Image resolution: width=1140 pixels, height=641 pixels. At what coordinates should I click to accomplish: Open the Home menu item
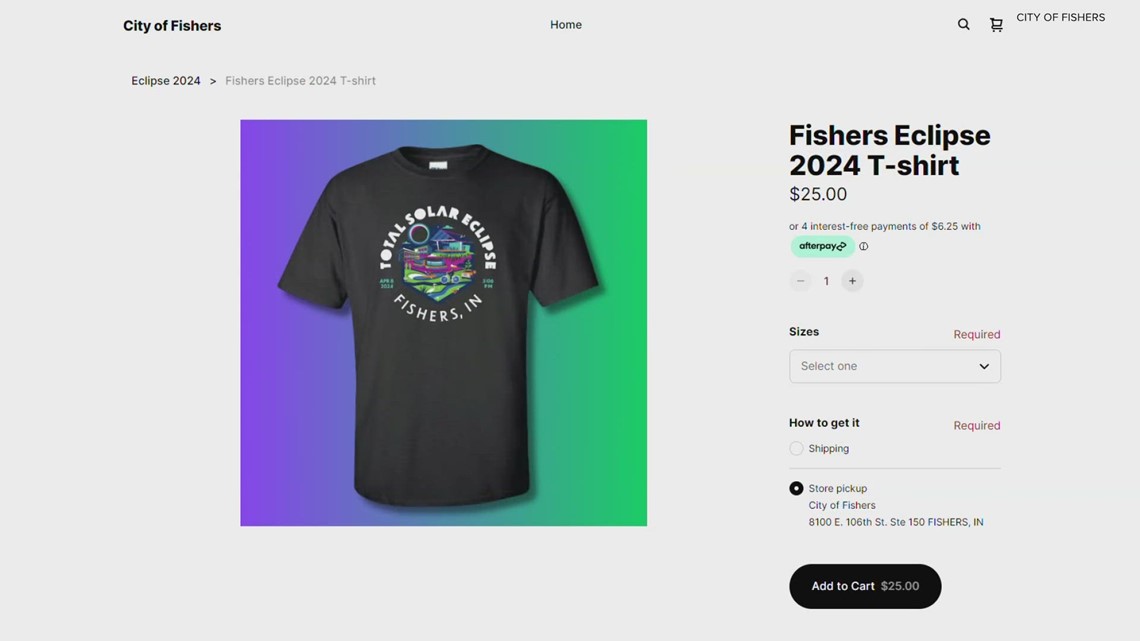(x=565, y=24)
